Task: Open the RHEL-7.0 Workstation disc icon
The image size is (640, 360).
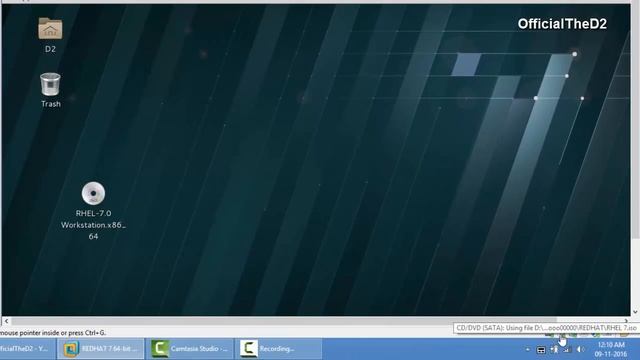Action: (x=93, y=193)
